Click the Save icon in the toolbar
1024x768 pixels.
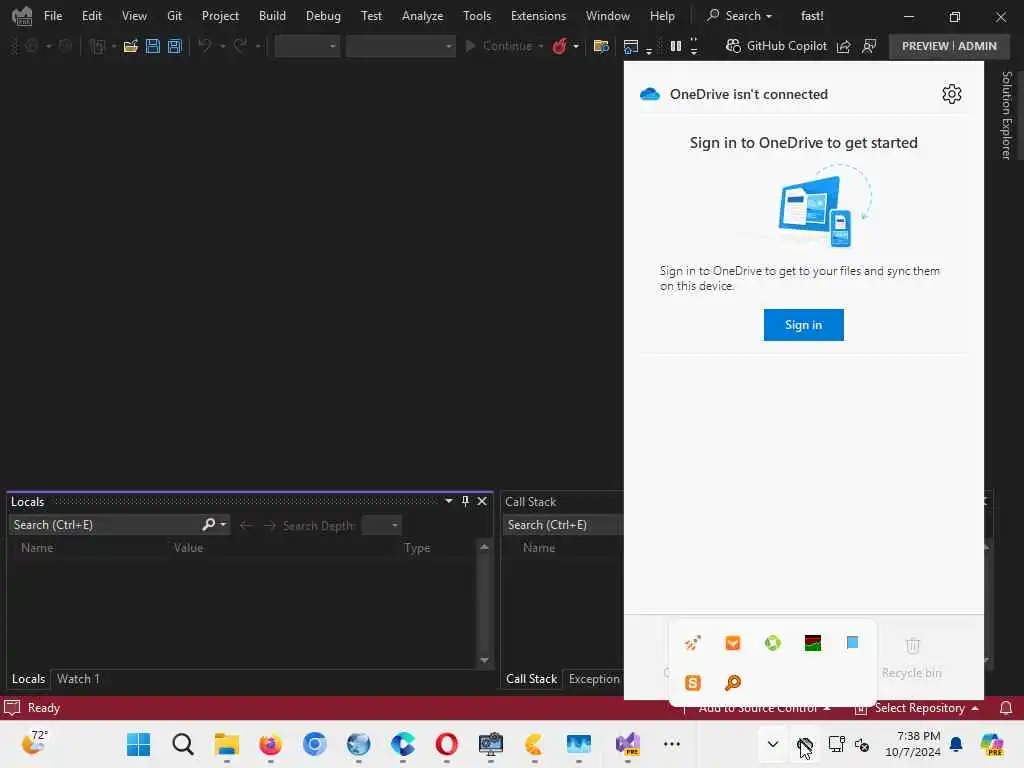point(153,46)
